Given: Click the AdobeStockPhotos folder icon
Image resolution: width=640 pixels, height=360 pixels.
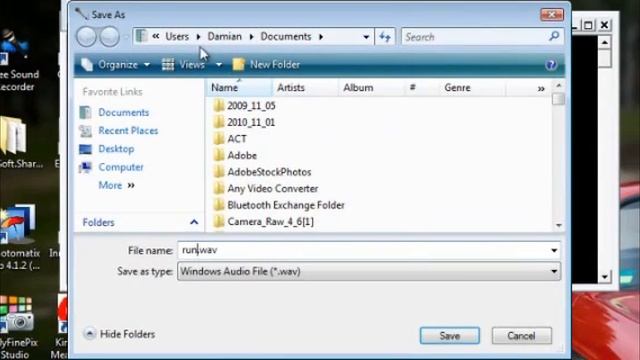Looking at the screenshot, I should 219,172.
